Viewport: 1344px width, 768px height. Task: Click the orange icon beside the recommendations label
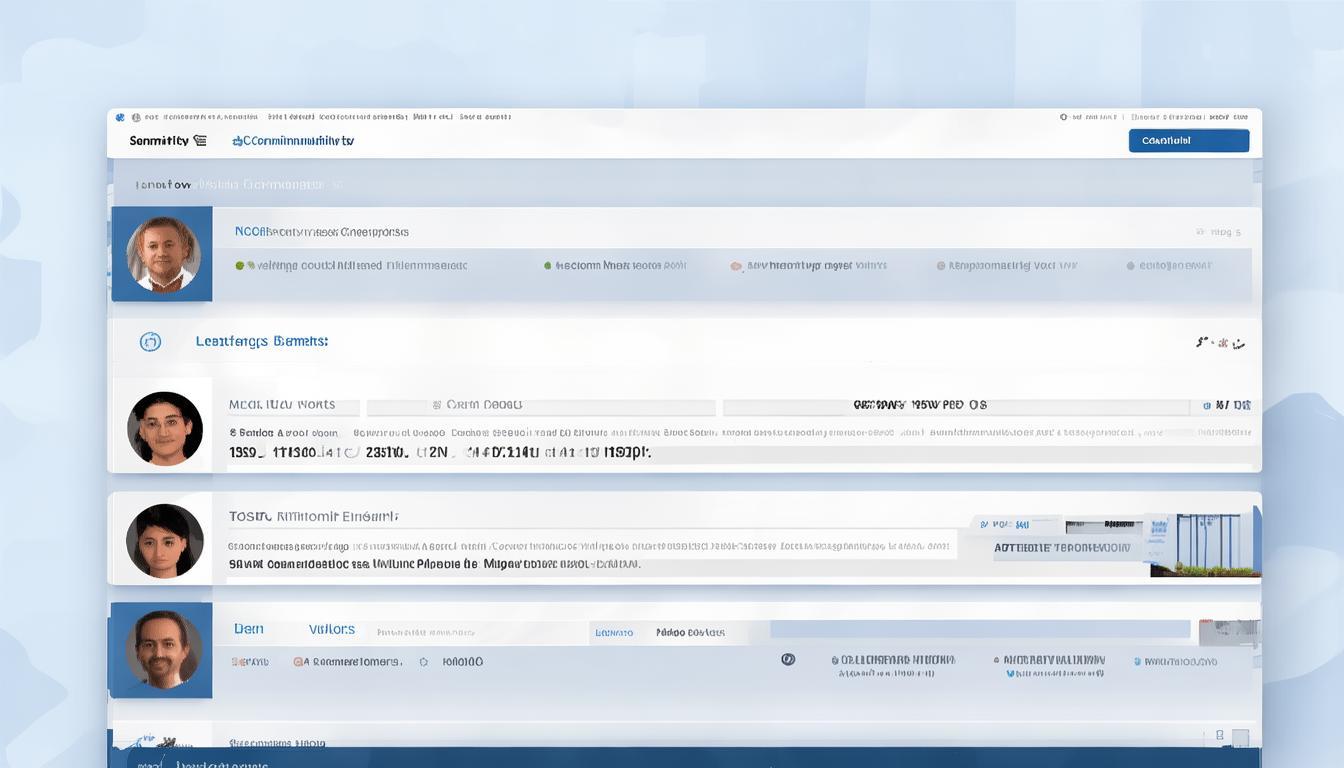tap(298, 662)
